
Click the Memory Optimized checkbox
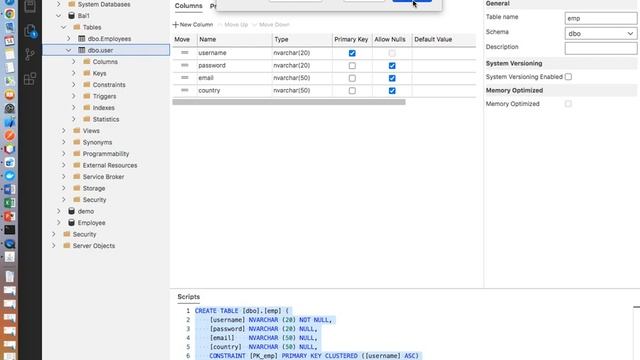pyautogui.click(x=568, y=104)
